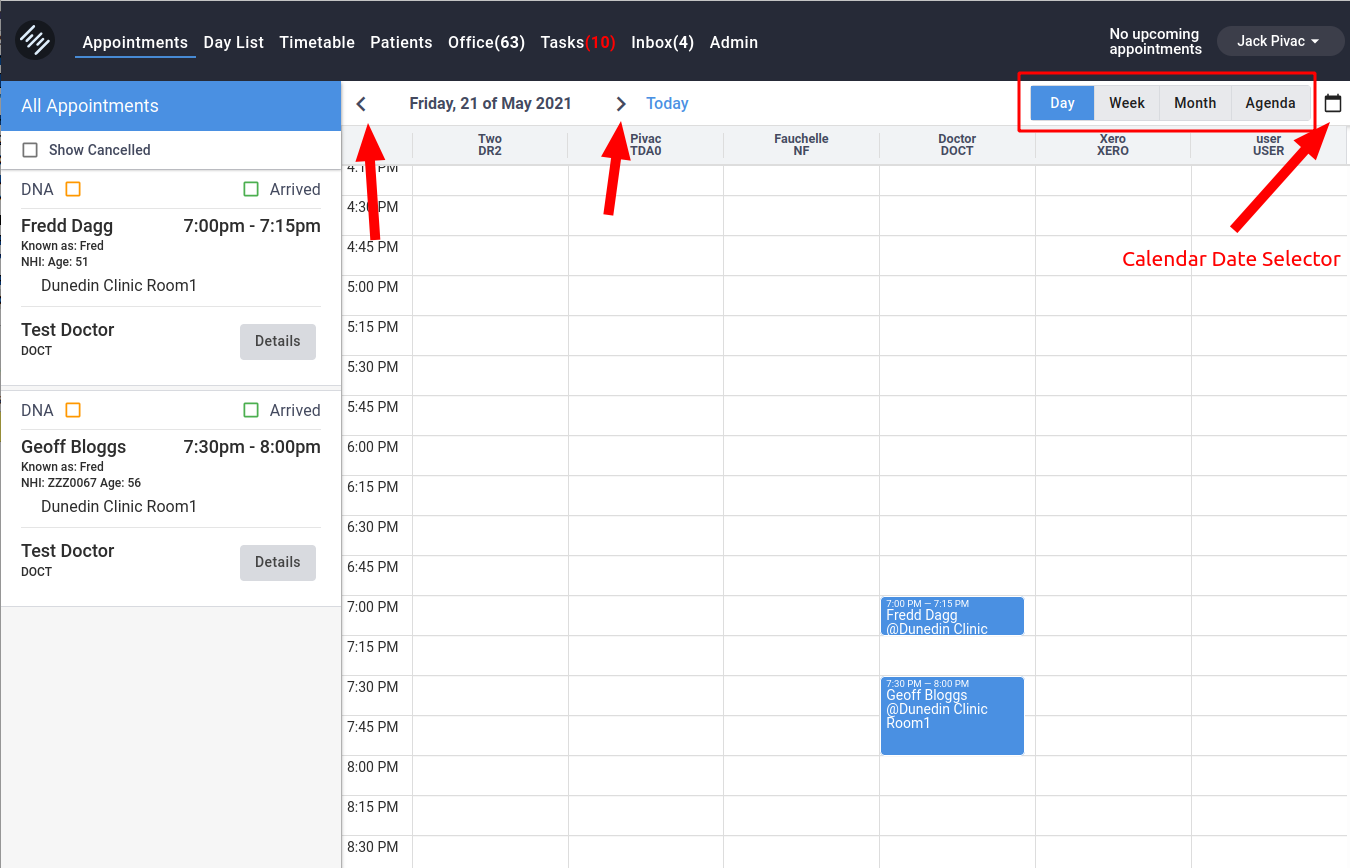Switch to the Week view
This screenshot has width=1350, height=868.
(1126, 103)
